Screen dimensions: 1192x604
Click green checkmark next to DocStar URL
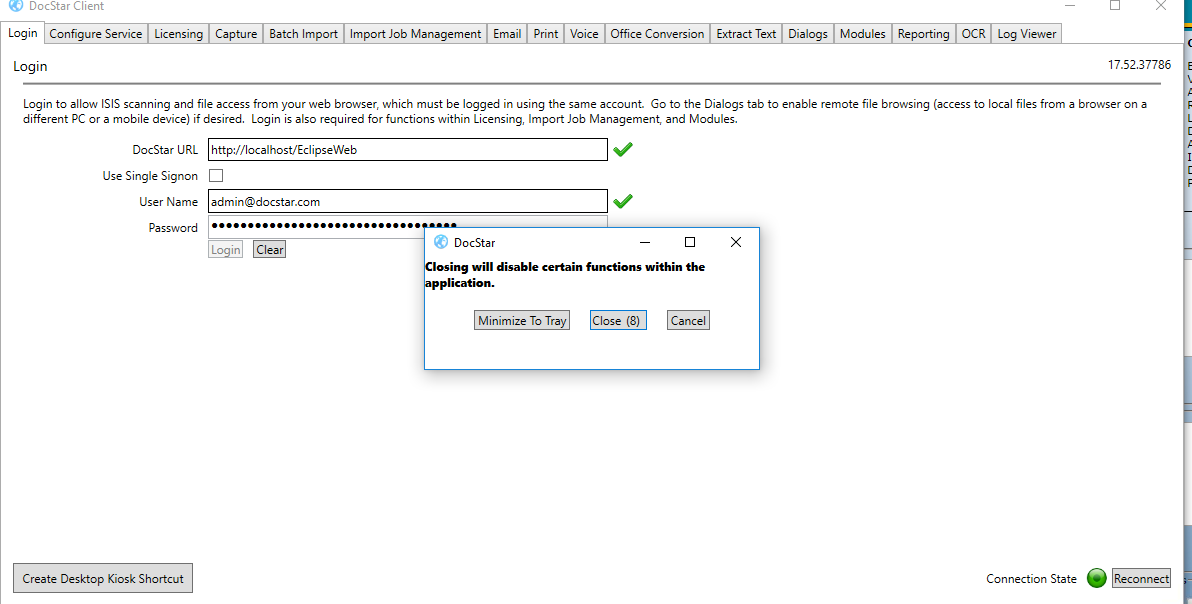coord(623,150)
